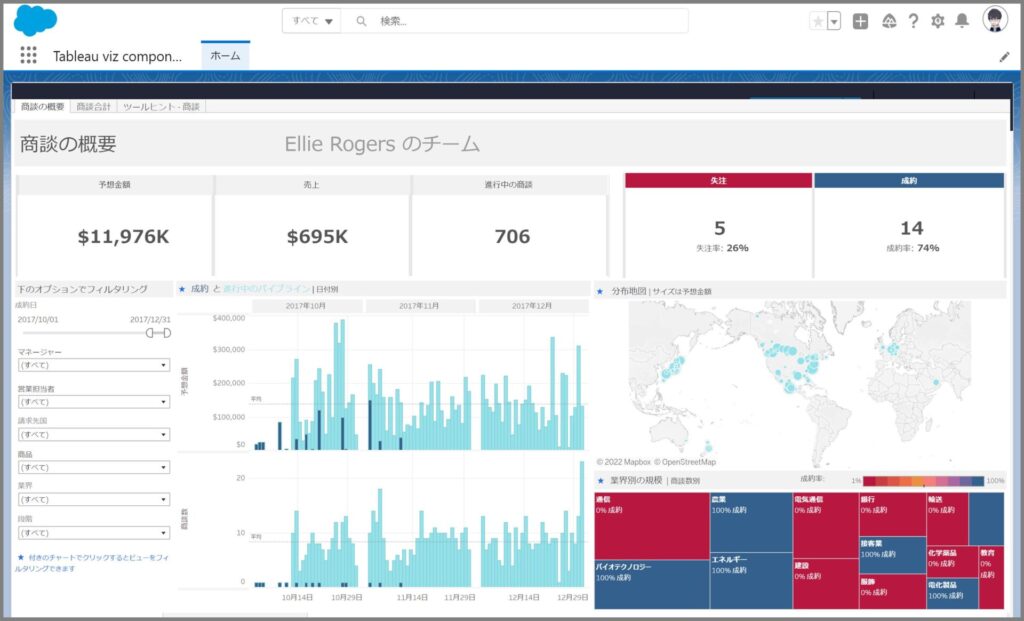
Task: Expand the favorites list dropdown arrow
Action: click(x=834, y=21)
